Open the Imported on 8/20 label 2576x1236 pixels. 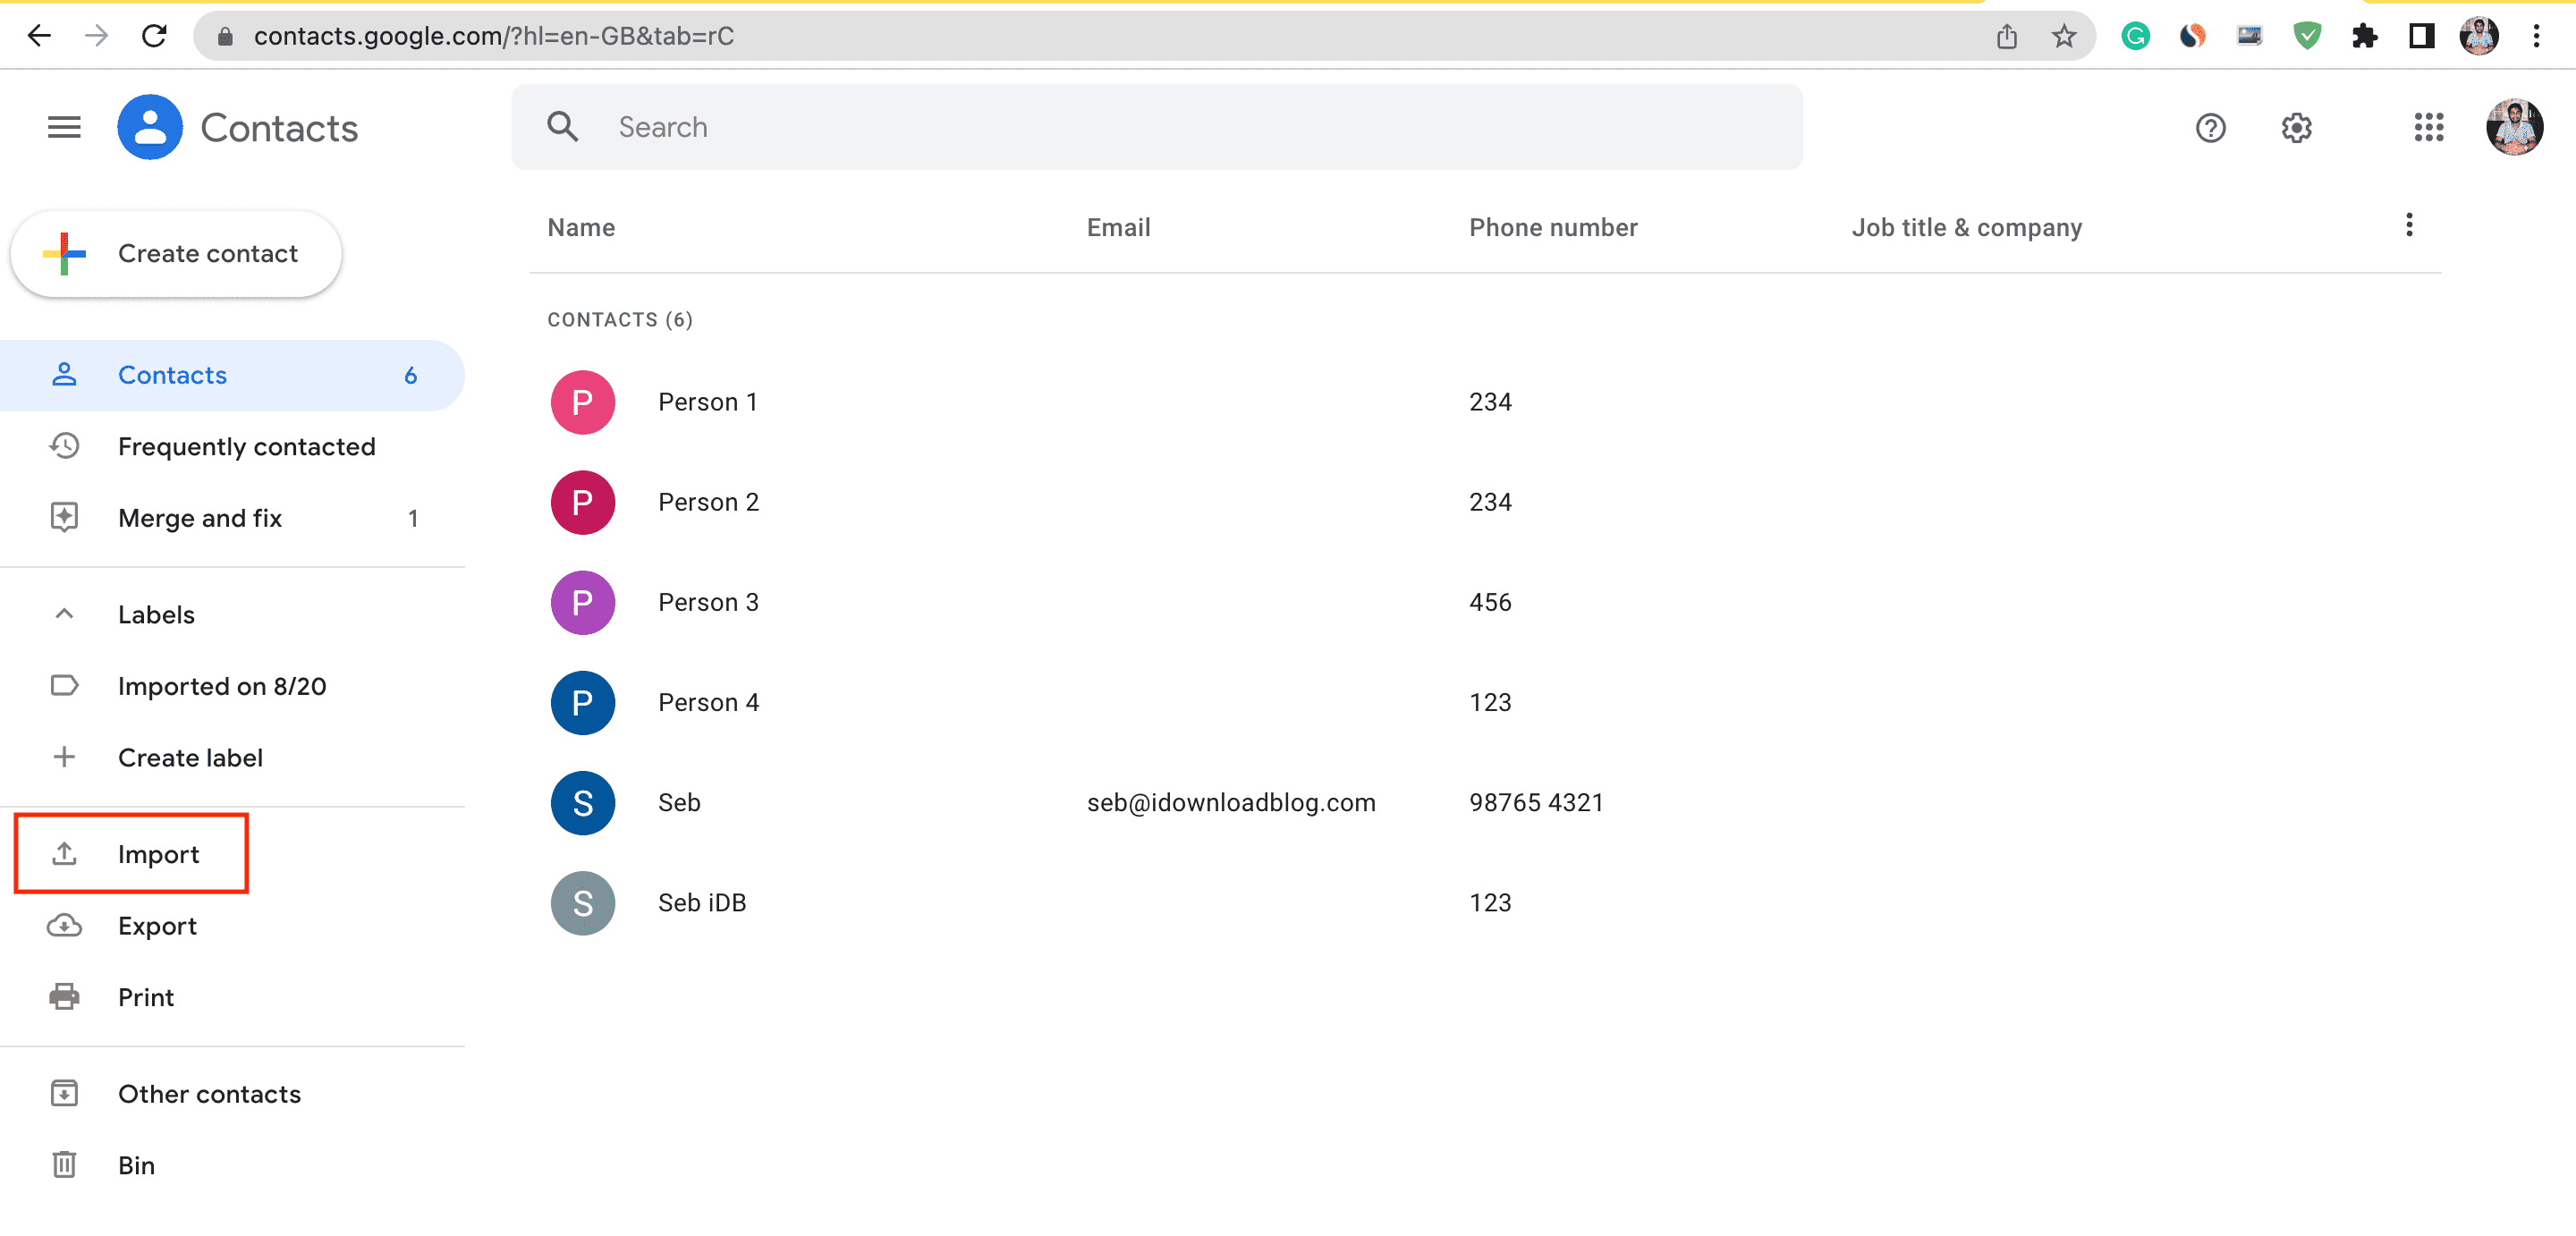tap(232, 686)
